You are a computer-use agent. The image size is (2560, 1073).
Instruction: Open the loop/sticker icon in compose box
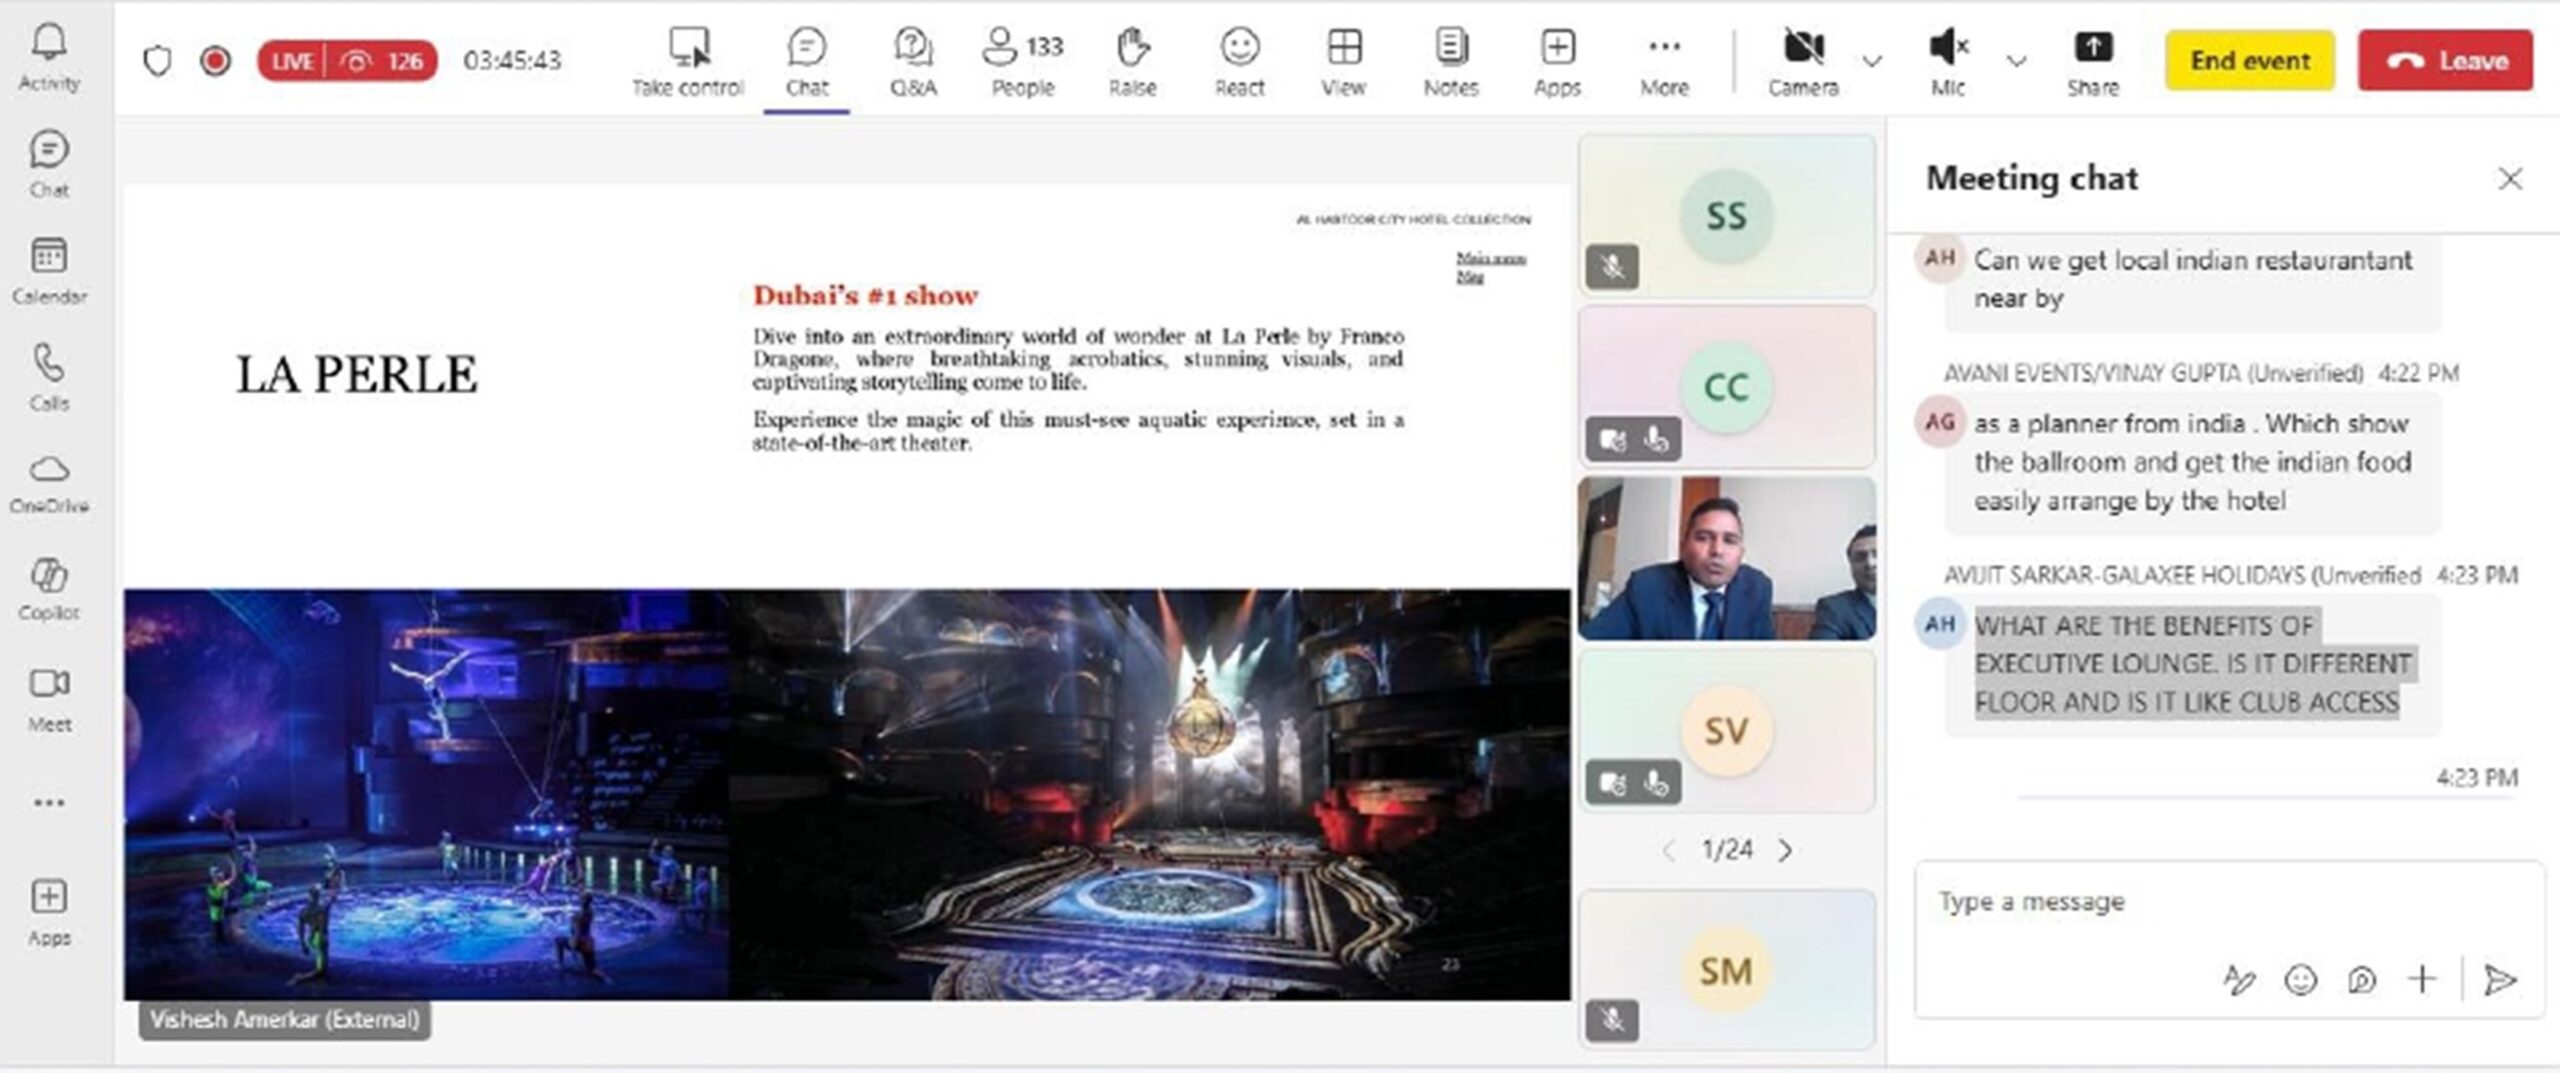[2361, 979]
